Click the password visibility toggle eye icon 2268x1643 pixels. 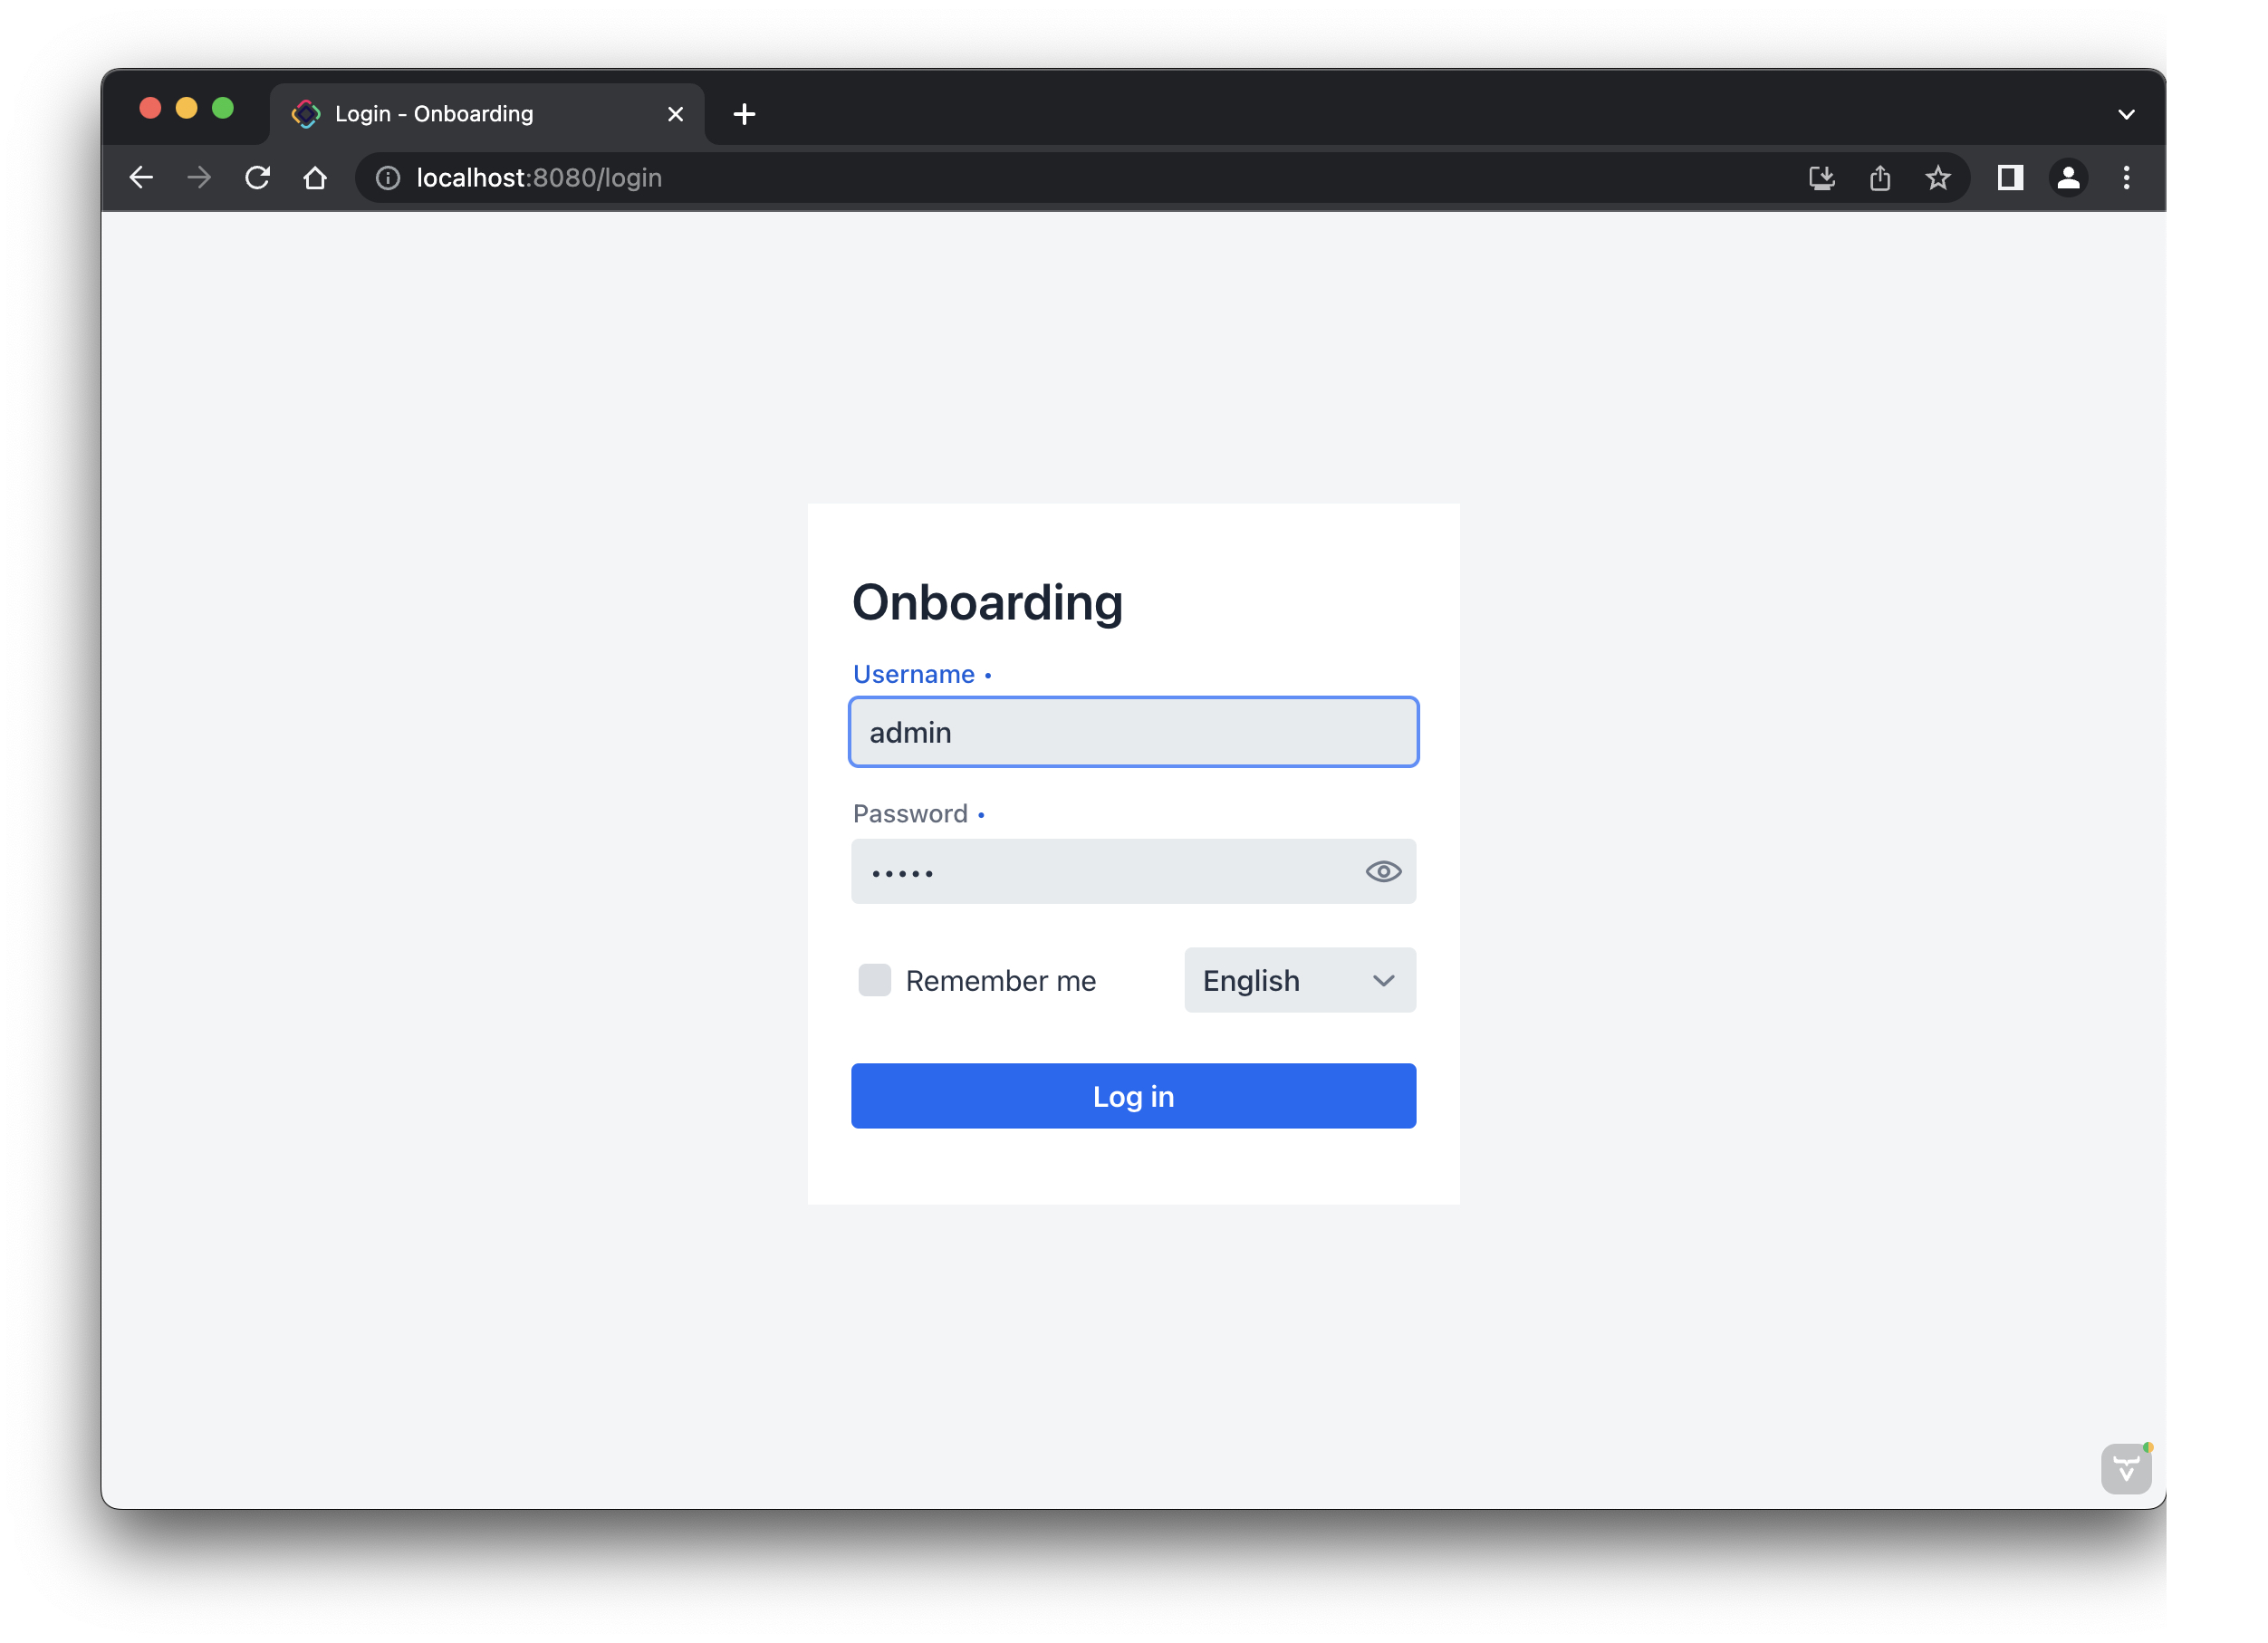1382,870
